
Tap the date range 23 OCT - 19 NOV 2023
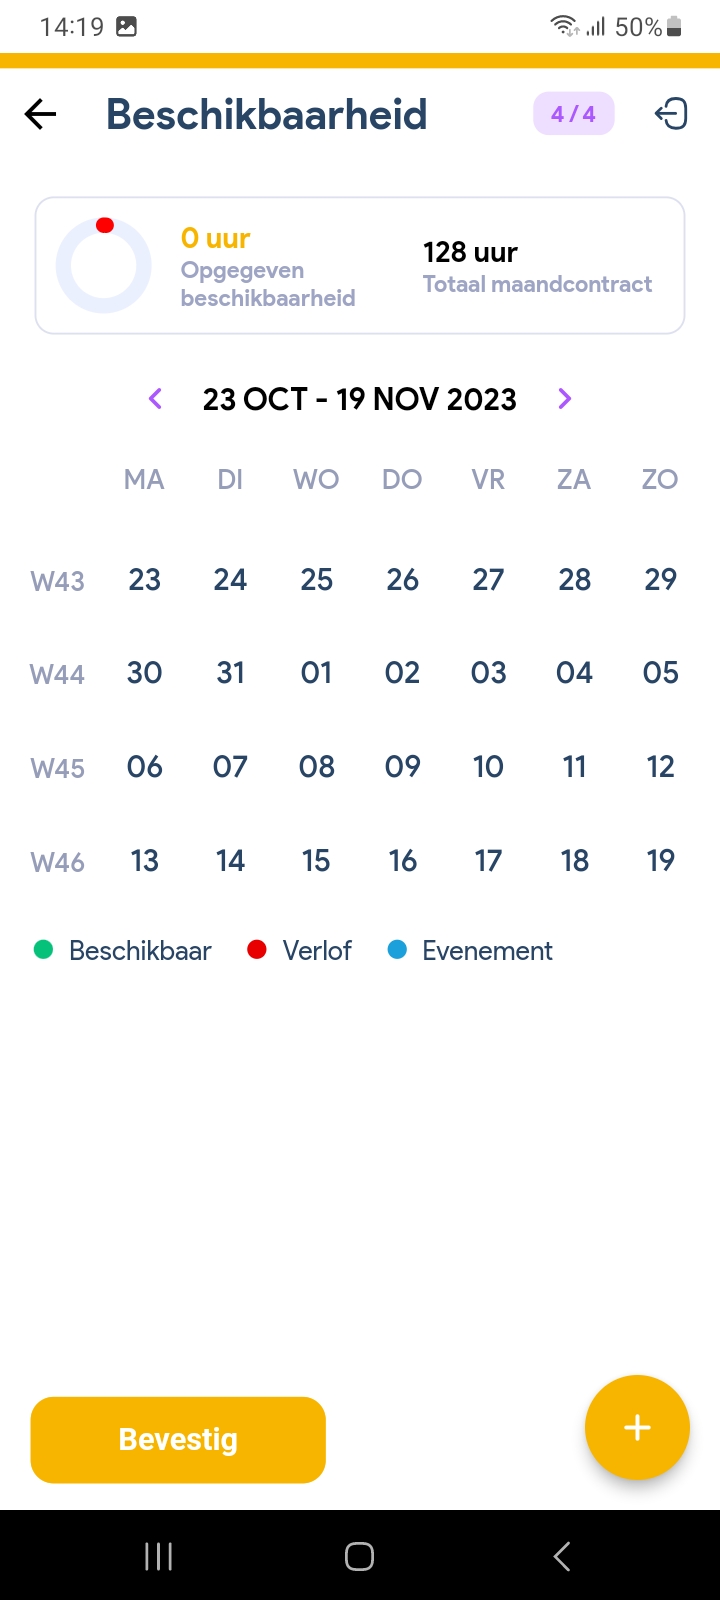[x=360, y=399]
